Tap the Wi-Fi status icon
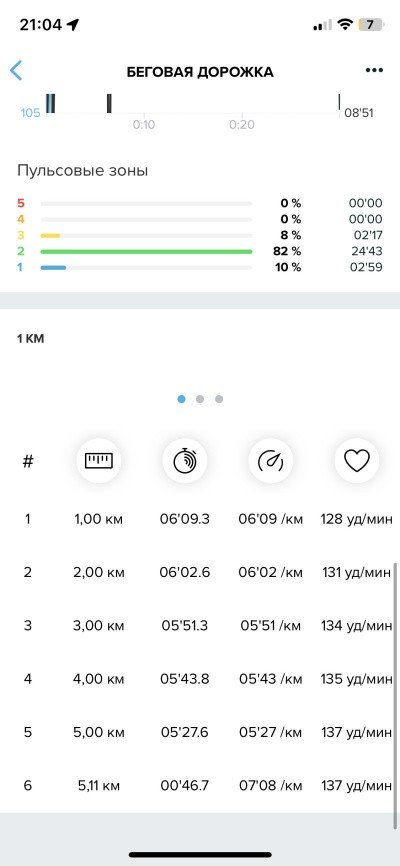This screenshot has width=400, height=866. click(x=345, y=24)
